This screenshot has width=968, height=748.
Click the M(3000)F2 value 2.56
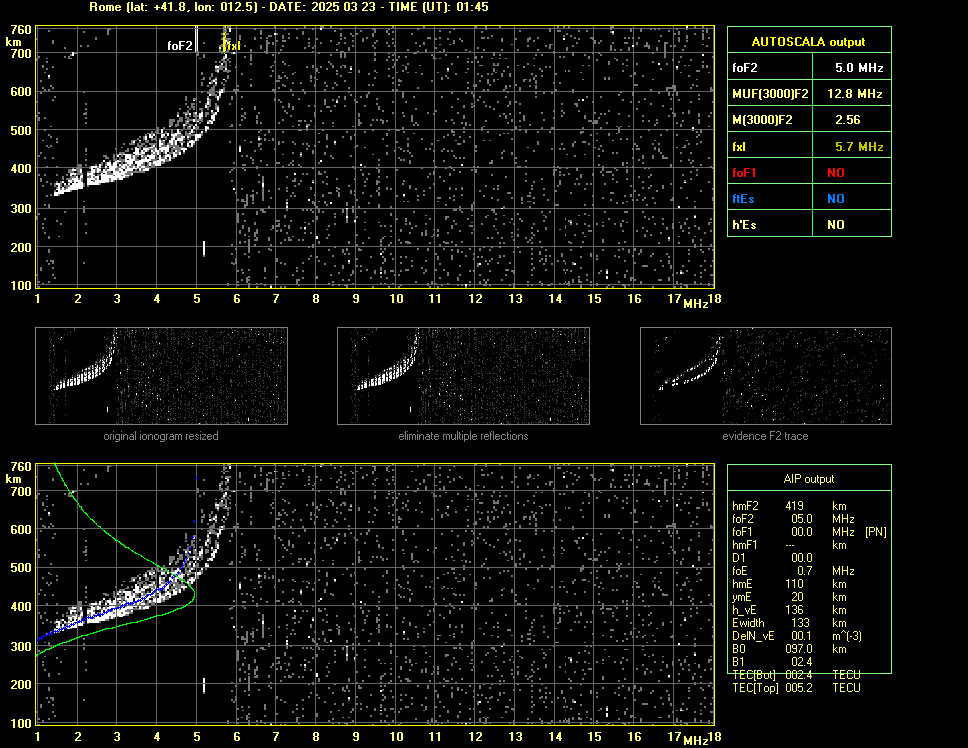(x=847, y=120)
